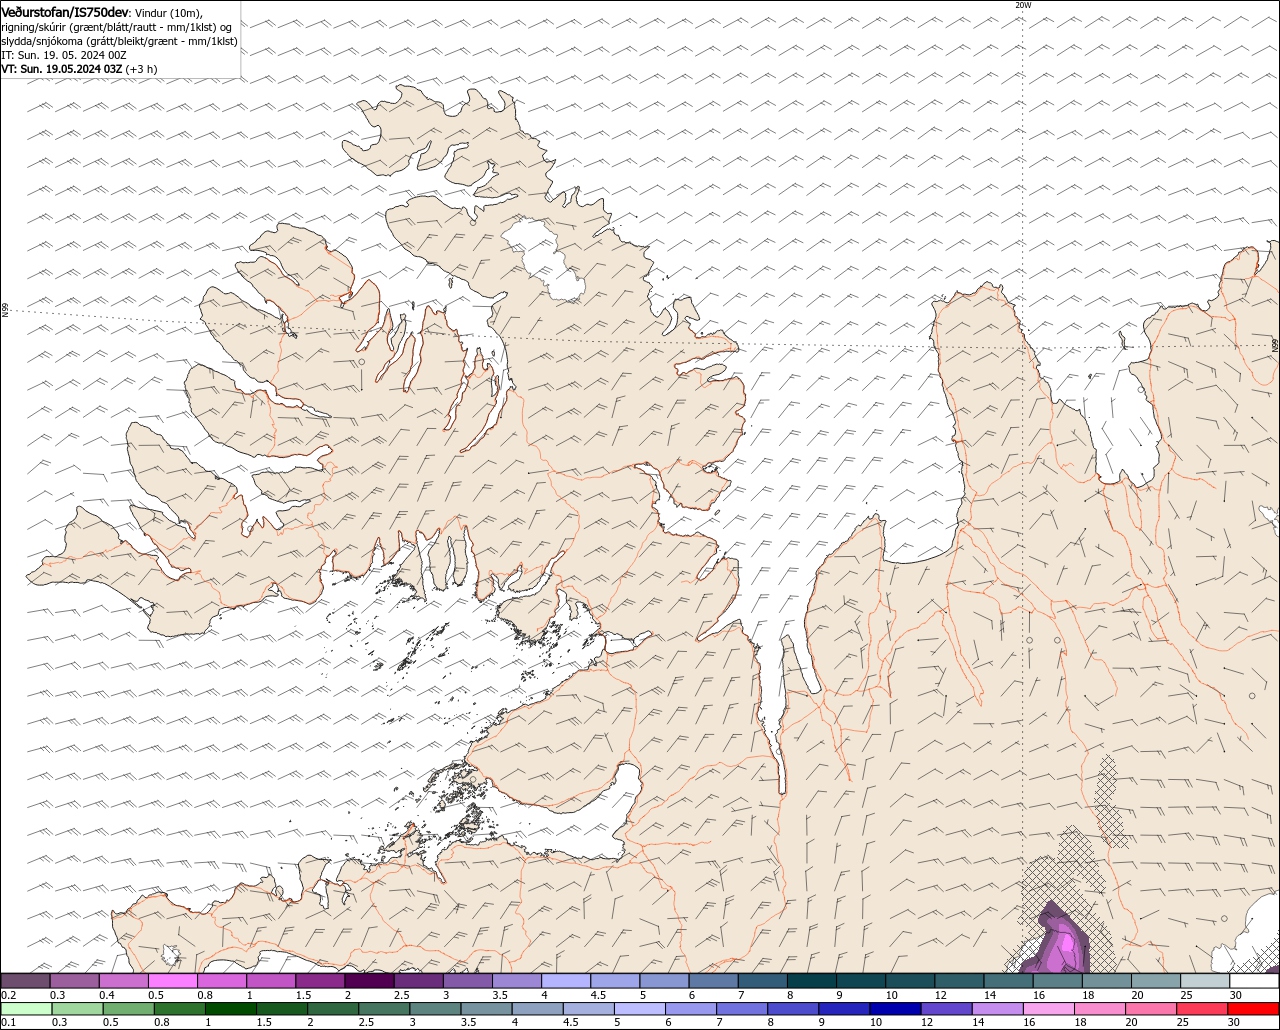Select the snow legend swatch for 14–16
The width and height of the screenshot is (1280, 1030).
(1008, 980)
